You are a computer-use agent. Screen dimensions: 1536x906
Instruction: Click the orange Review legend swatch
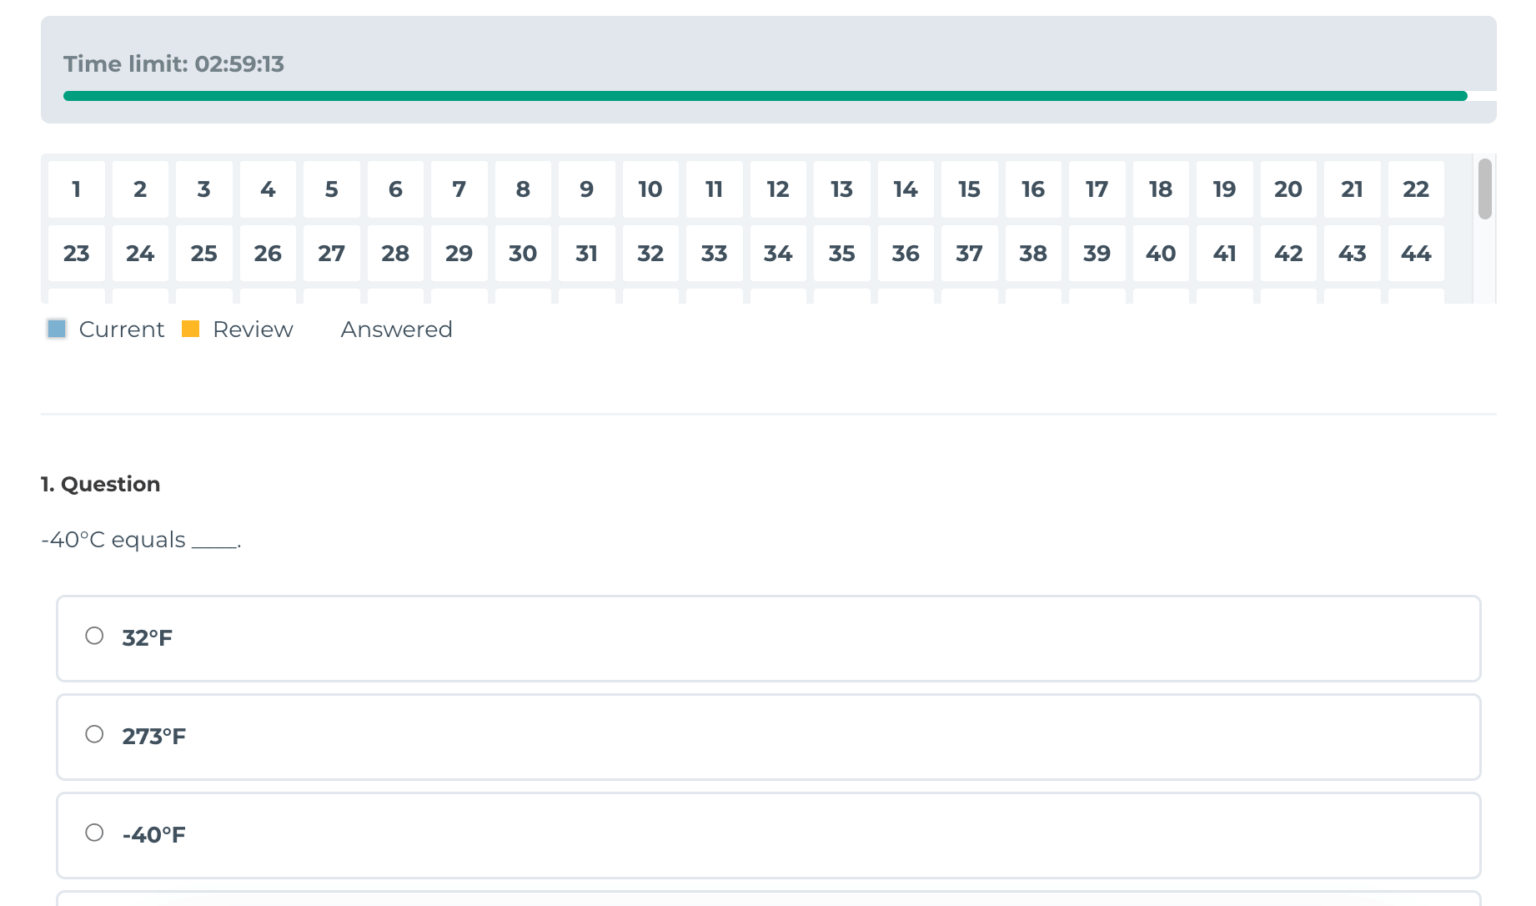(x=191, y=329)
